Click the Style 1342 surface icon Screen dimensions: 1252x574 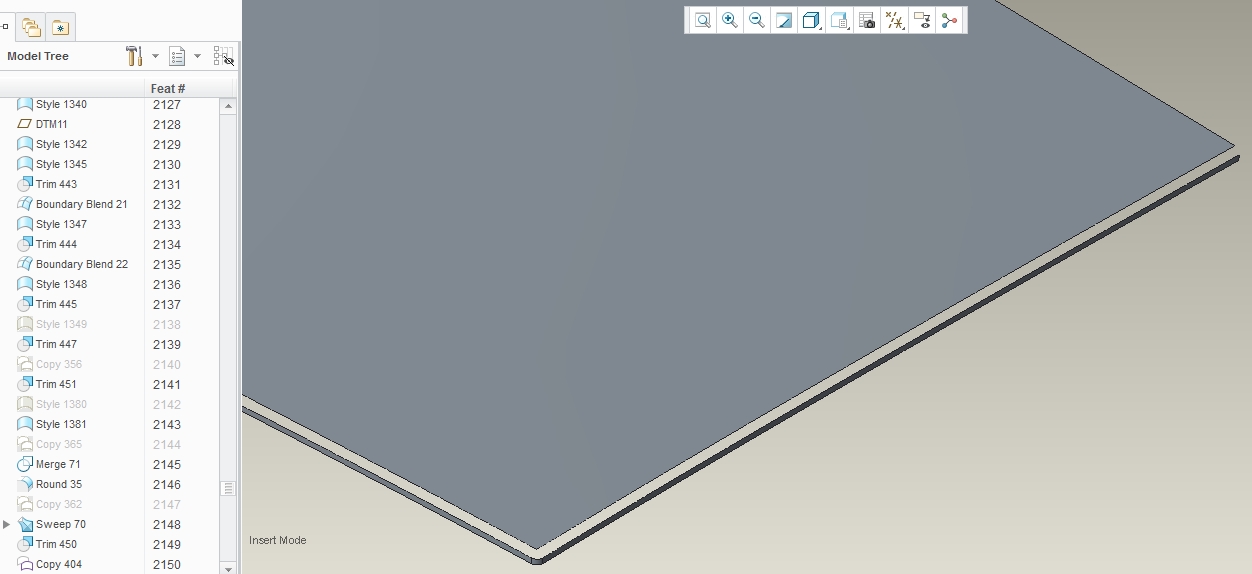(x=25, y=144)
